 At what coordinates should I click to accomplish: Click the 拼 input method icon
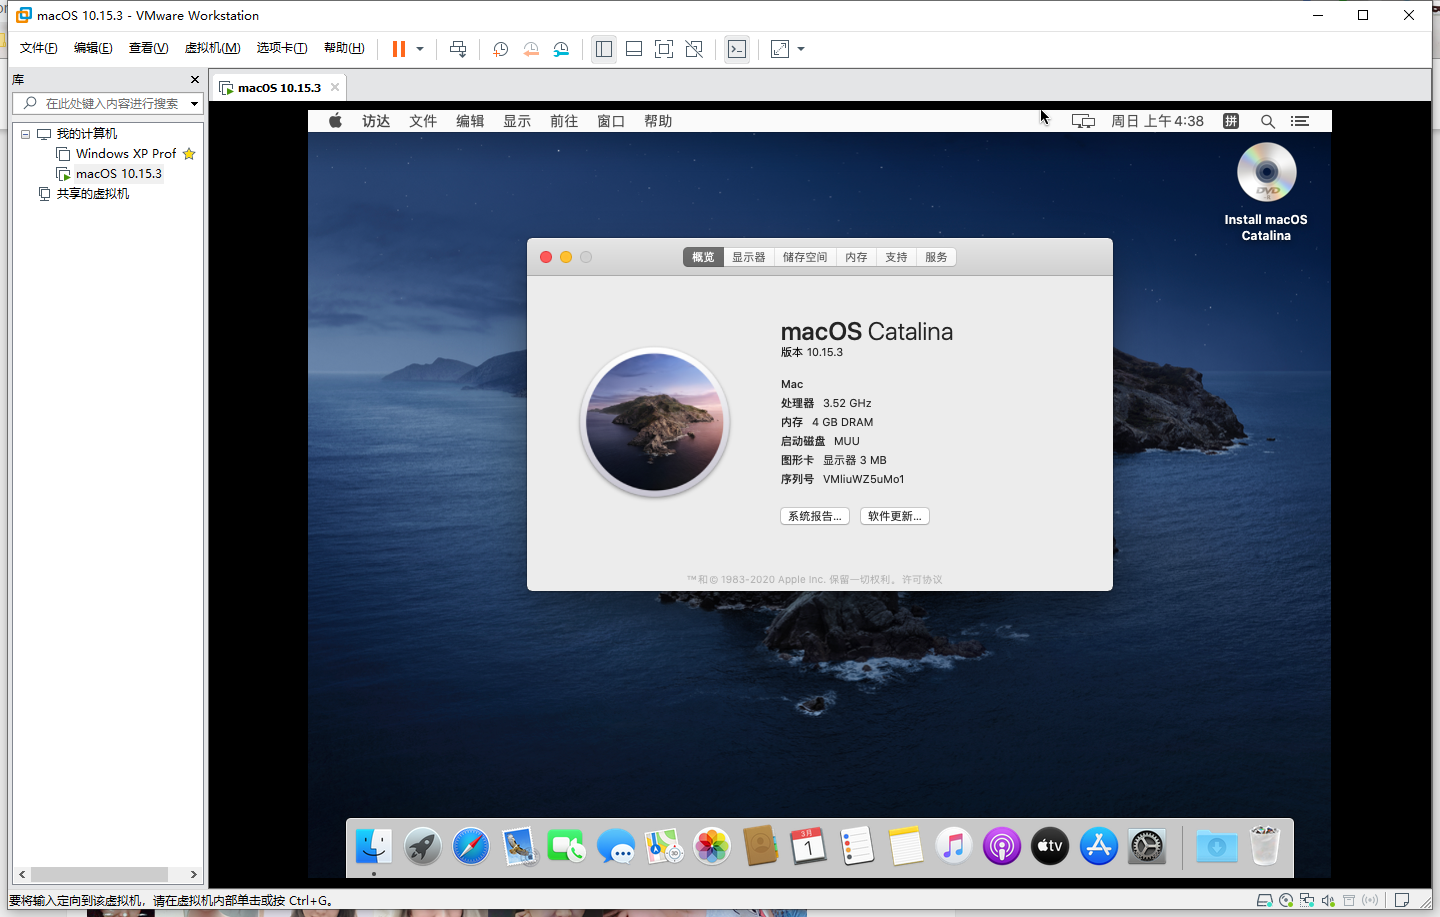(x=1231, y=121)
